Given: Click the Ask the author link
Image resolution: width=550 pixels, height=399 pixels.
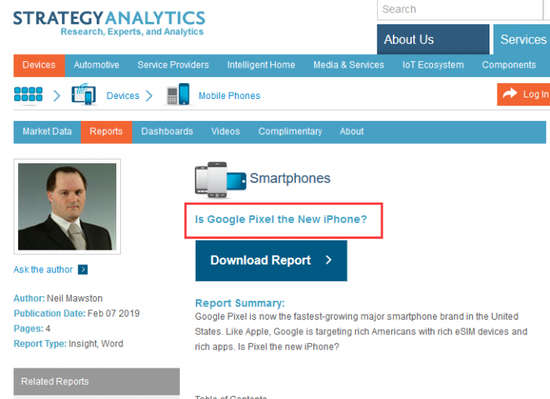Looking at the screenshot, I should coord(43,270).
